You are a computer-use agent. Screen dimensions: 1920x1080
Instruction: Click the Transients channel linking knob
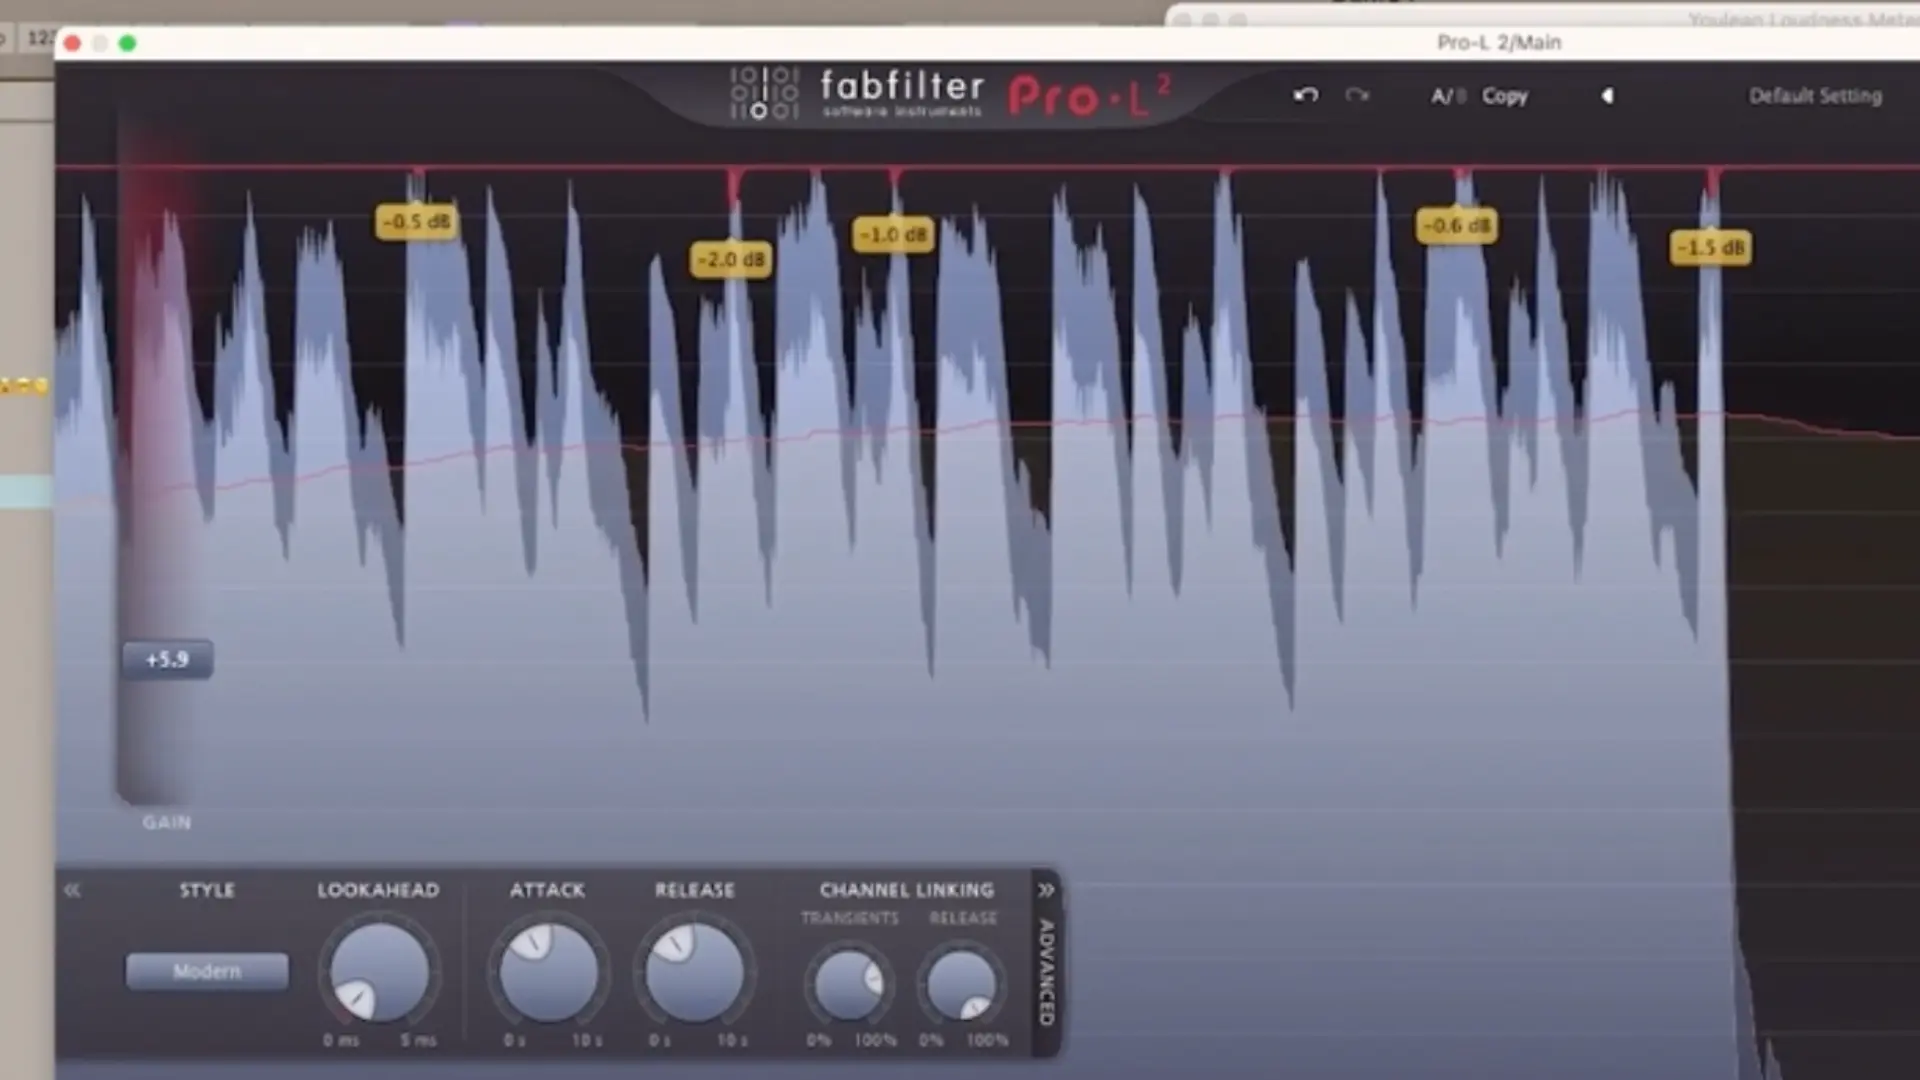[x=849, y=984]
